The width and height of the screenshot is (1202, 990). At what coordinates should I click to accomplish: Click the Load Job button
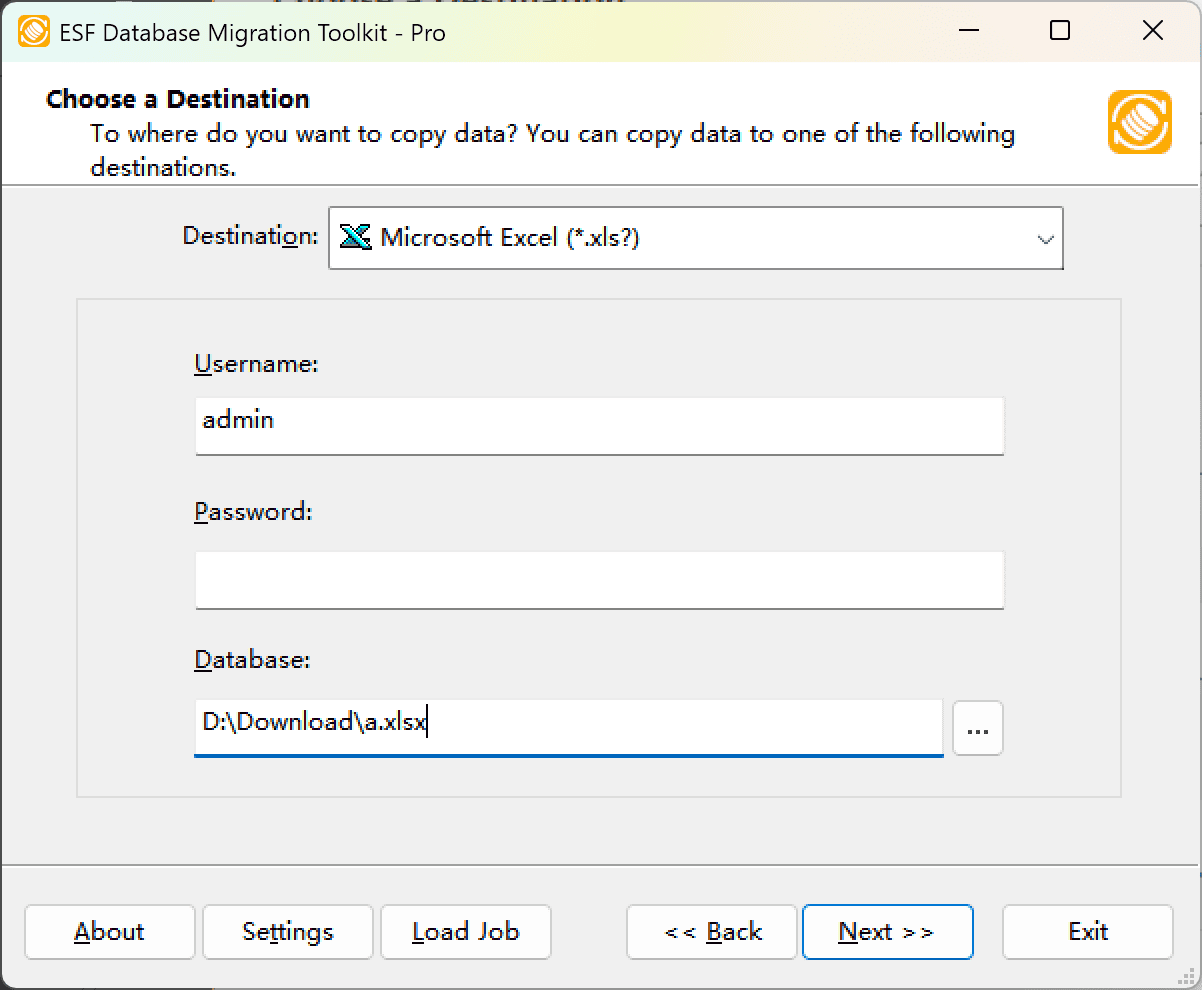[x=465, y=931]
